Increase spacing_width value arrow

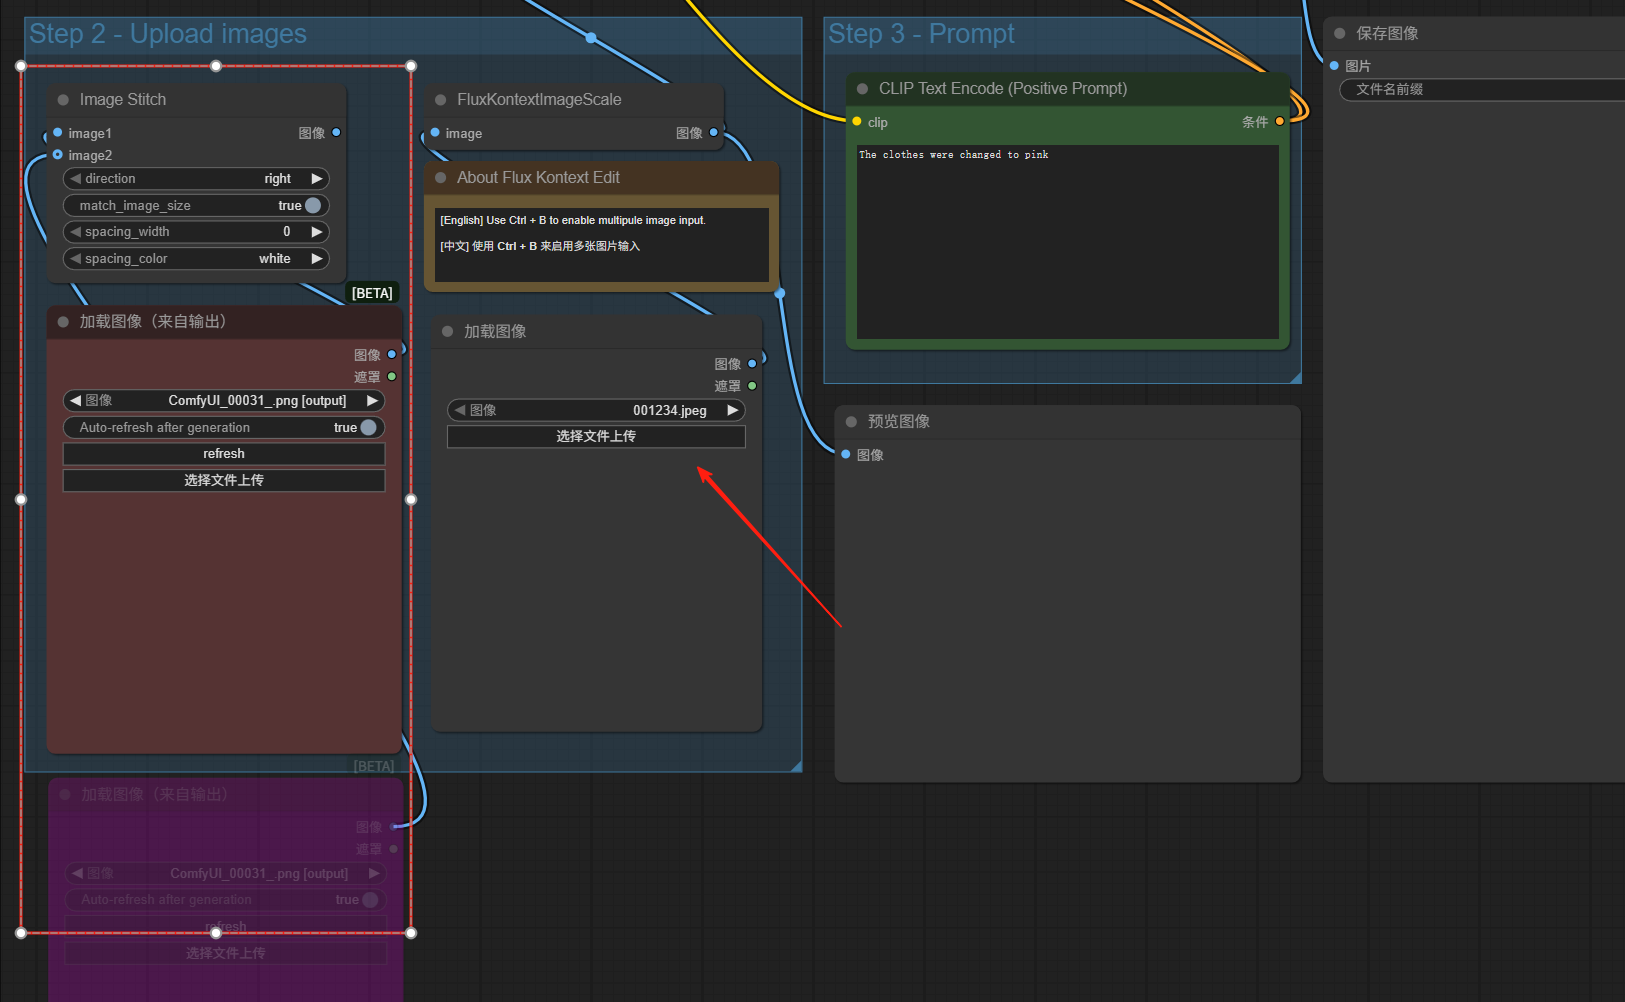[317, 231]
